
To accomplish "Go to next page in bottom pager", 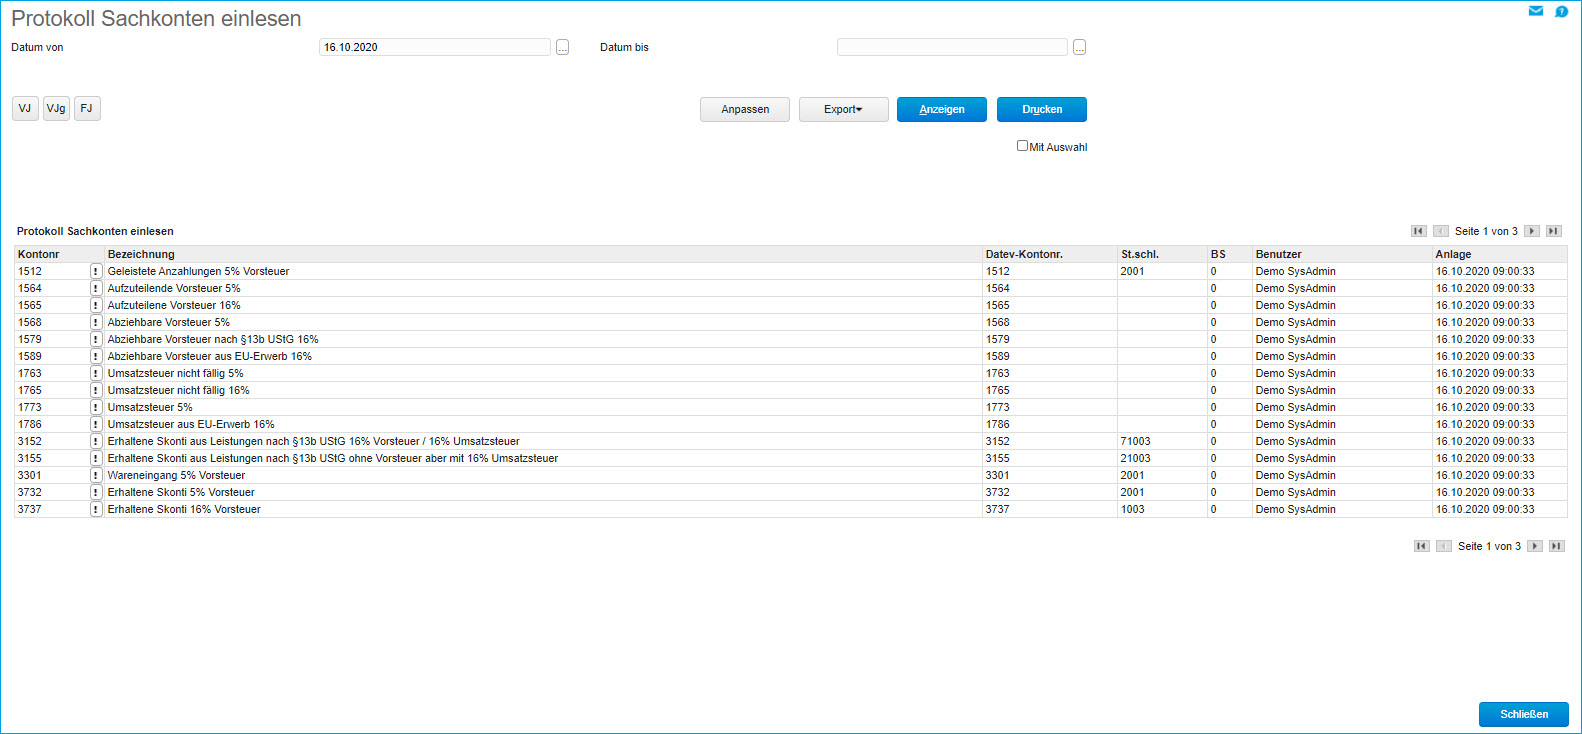I will pyautogui.click(x=1534, y=546).
